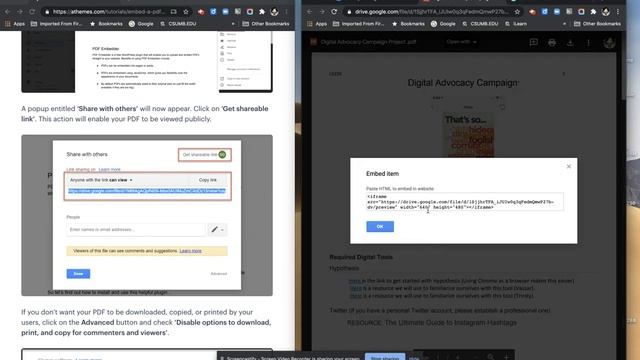
Task: Open the Imported From Fir... folder in the Drive window
Action: [359, 24]
